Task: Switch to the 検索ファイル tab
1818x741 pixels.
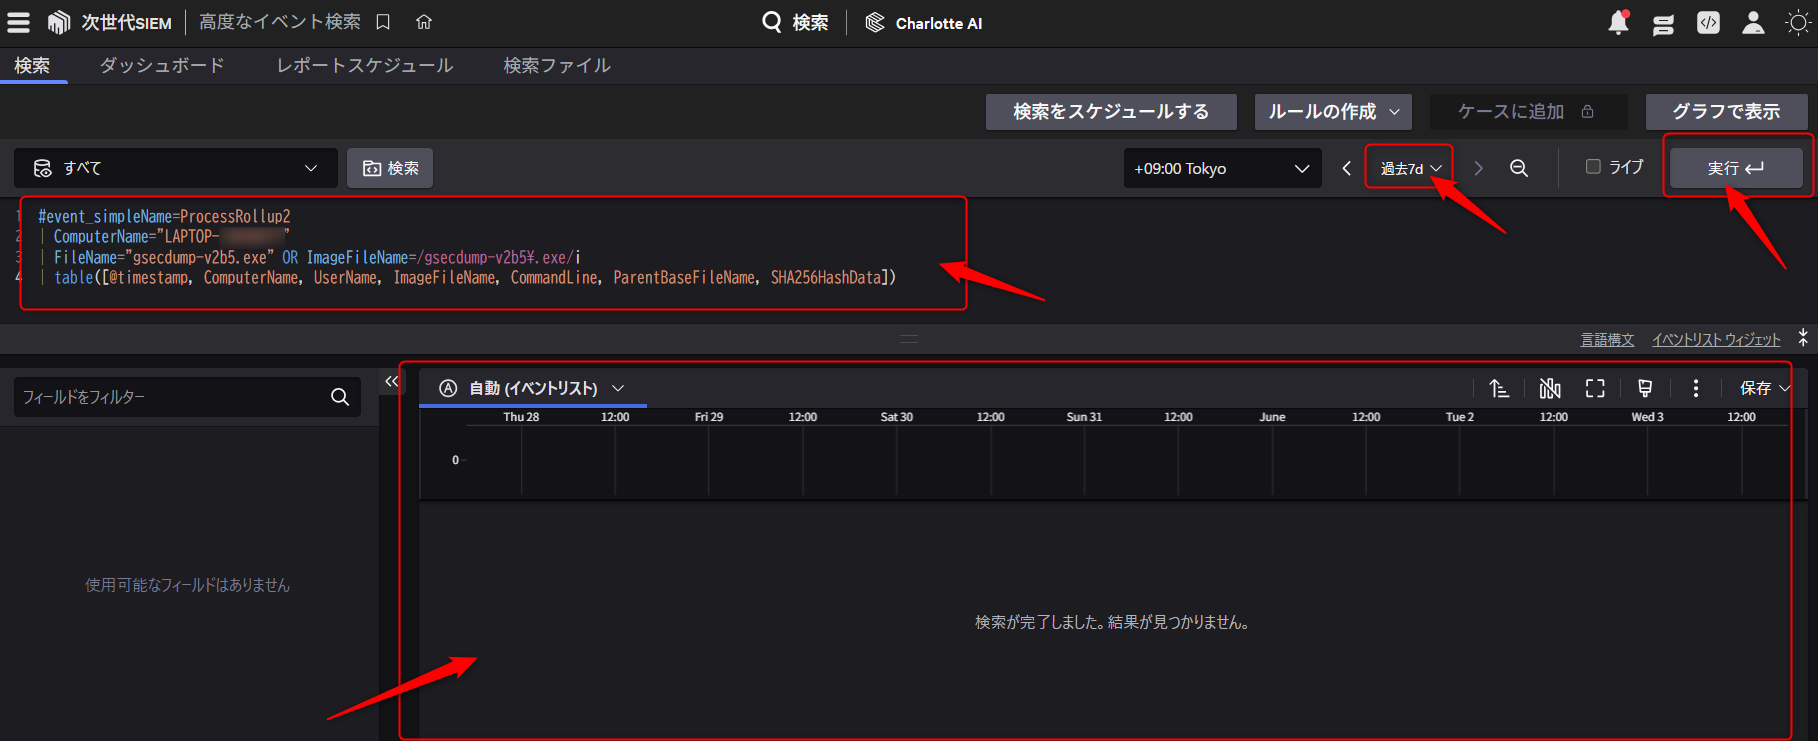Action: 557,65
